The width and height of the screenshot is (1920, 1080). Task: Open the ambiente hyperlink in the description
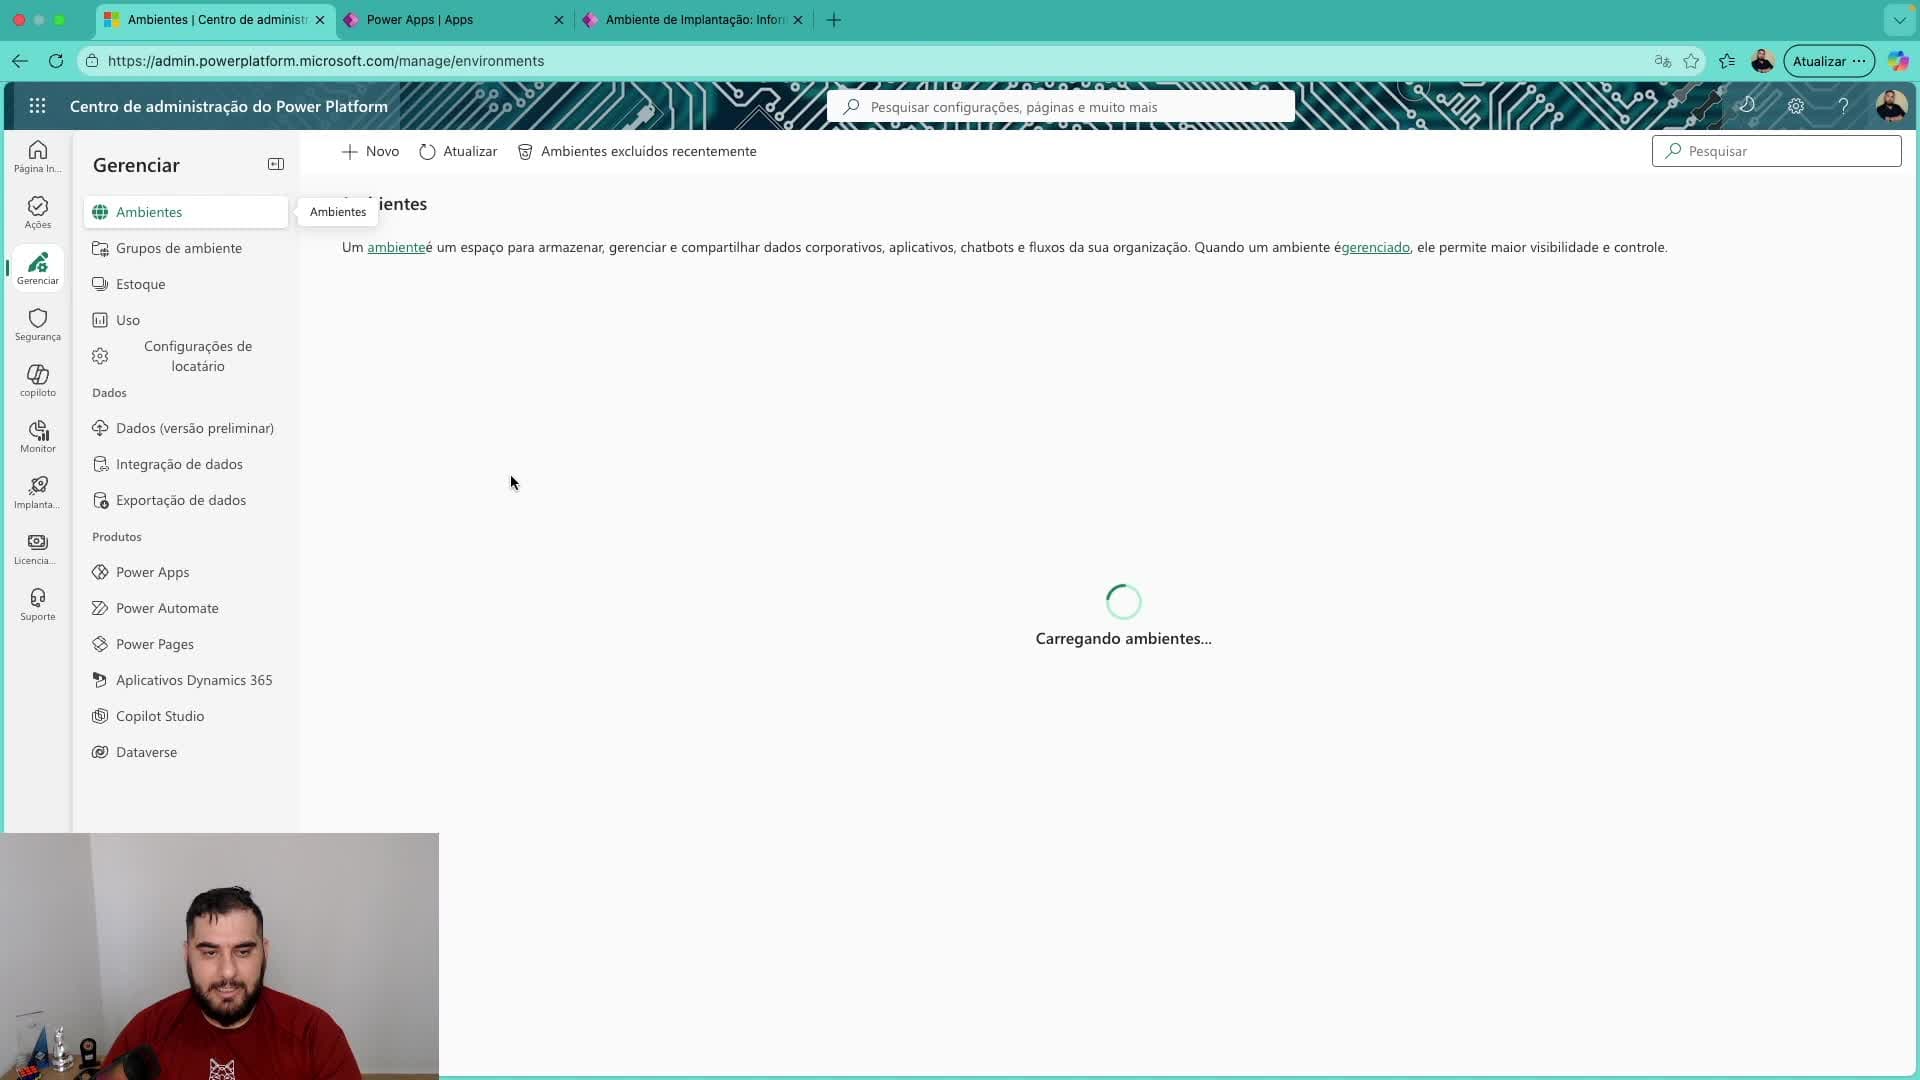[396, 248]
